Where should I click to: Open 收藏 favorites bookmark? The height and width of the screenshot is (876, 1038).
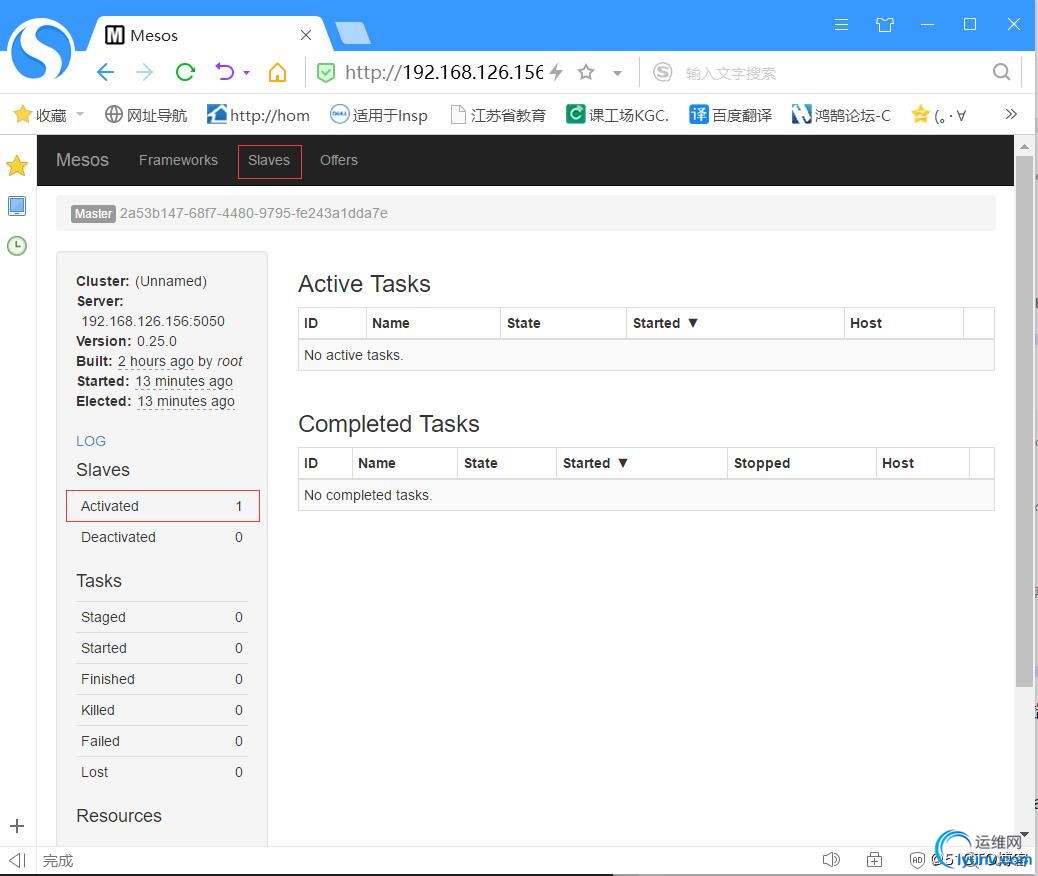coord(40,115)
